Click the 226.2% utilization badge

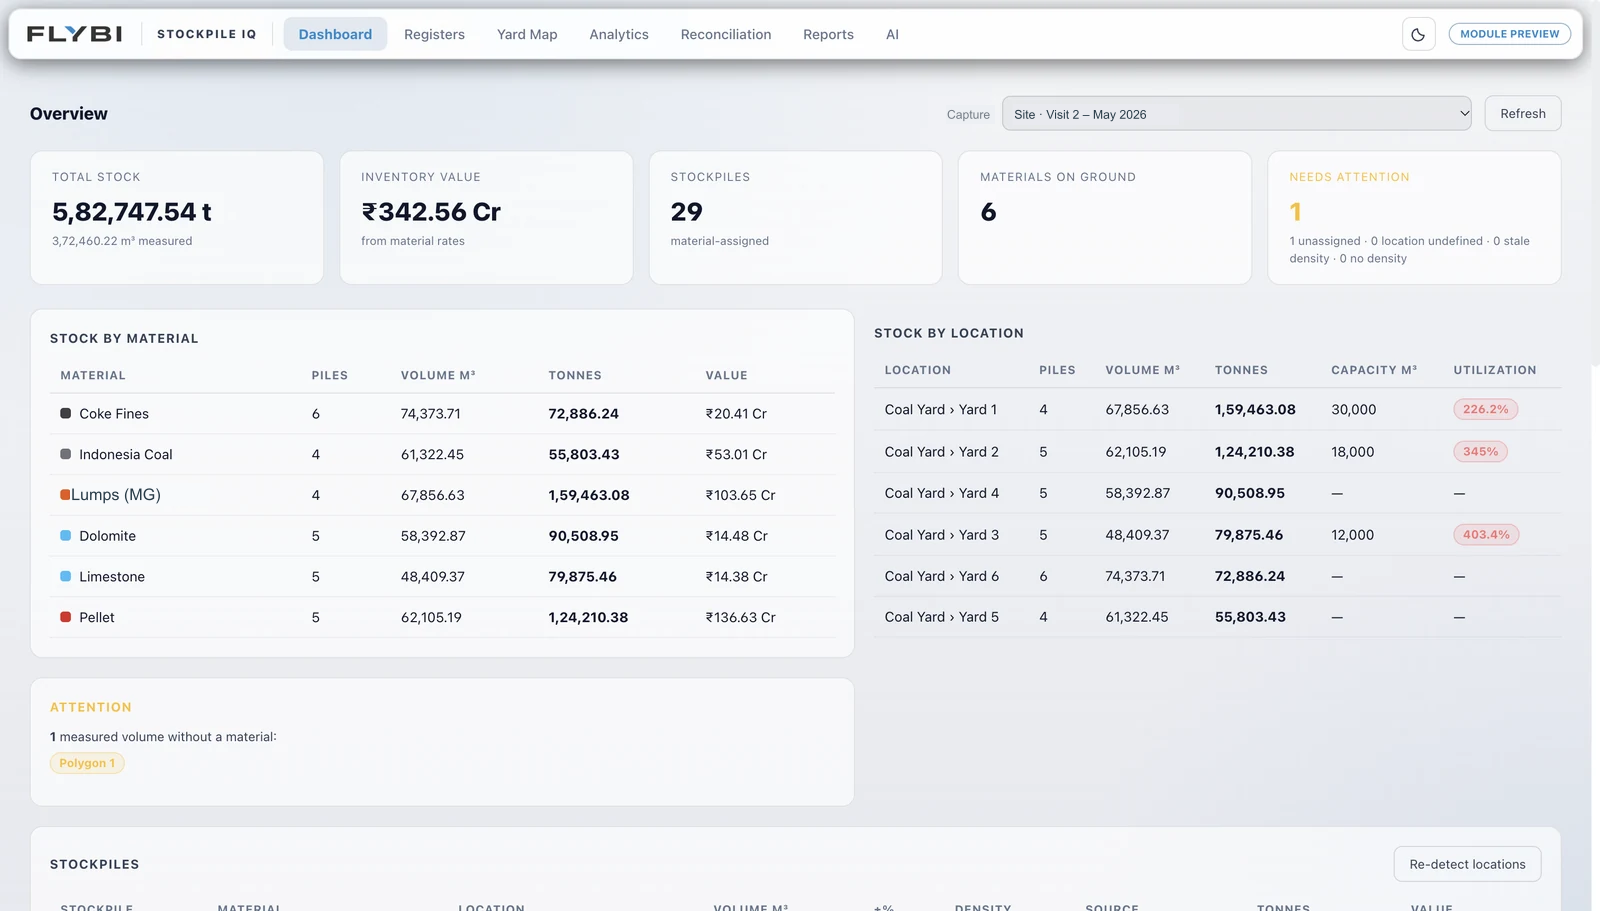pyautogui.click(x=1485, y=409)
